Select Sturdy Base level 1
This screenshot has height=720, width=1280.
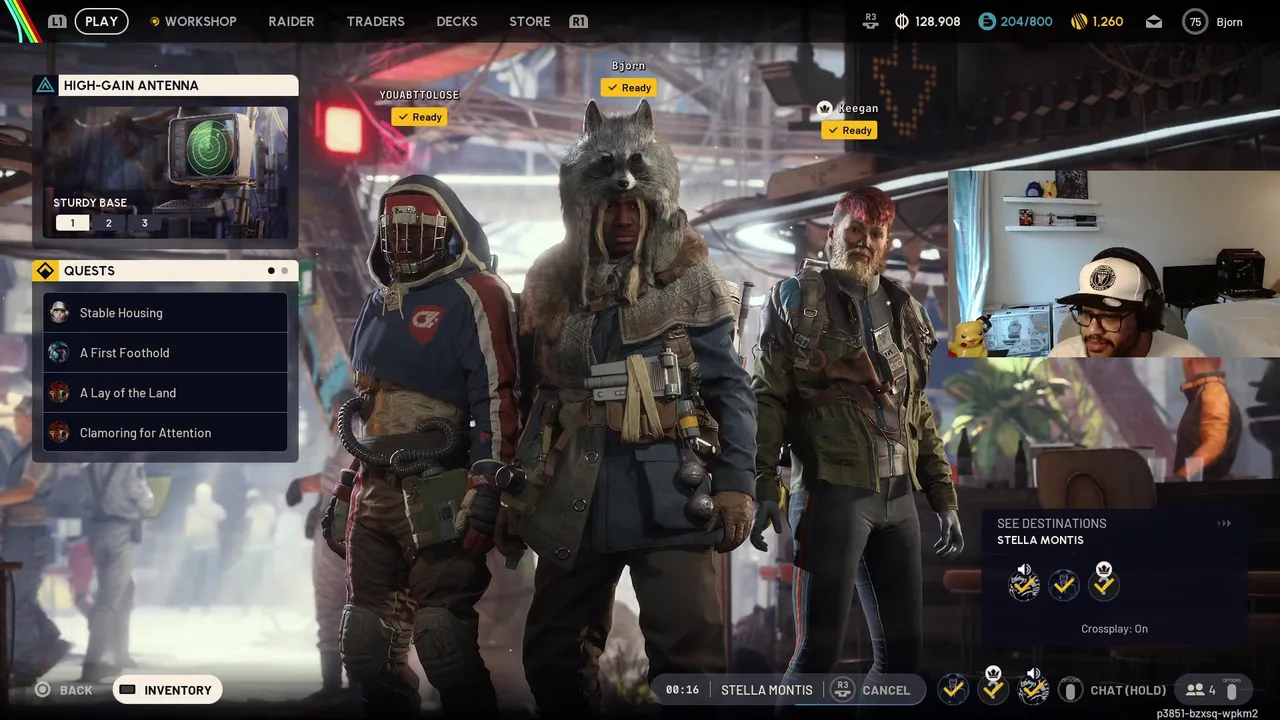pyautogui.click(x=72, y=223)
